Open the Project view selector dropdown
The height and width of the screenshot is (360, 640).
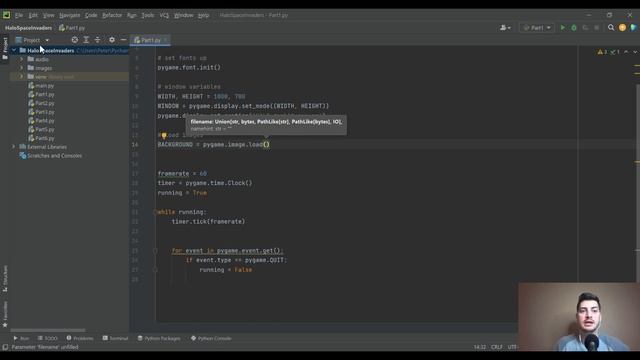click(x=32, y=40)
